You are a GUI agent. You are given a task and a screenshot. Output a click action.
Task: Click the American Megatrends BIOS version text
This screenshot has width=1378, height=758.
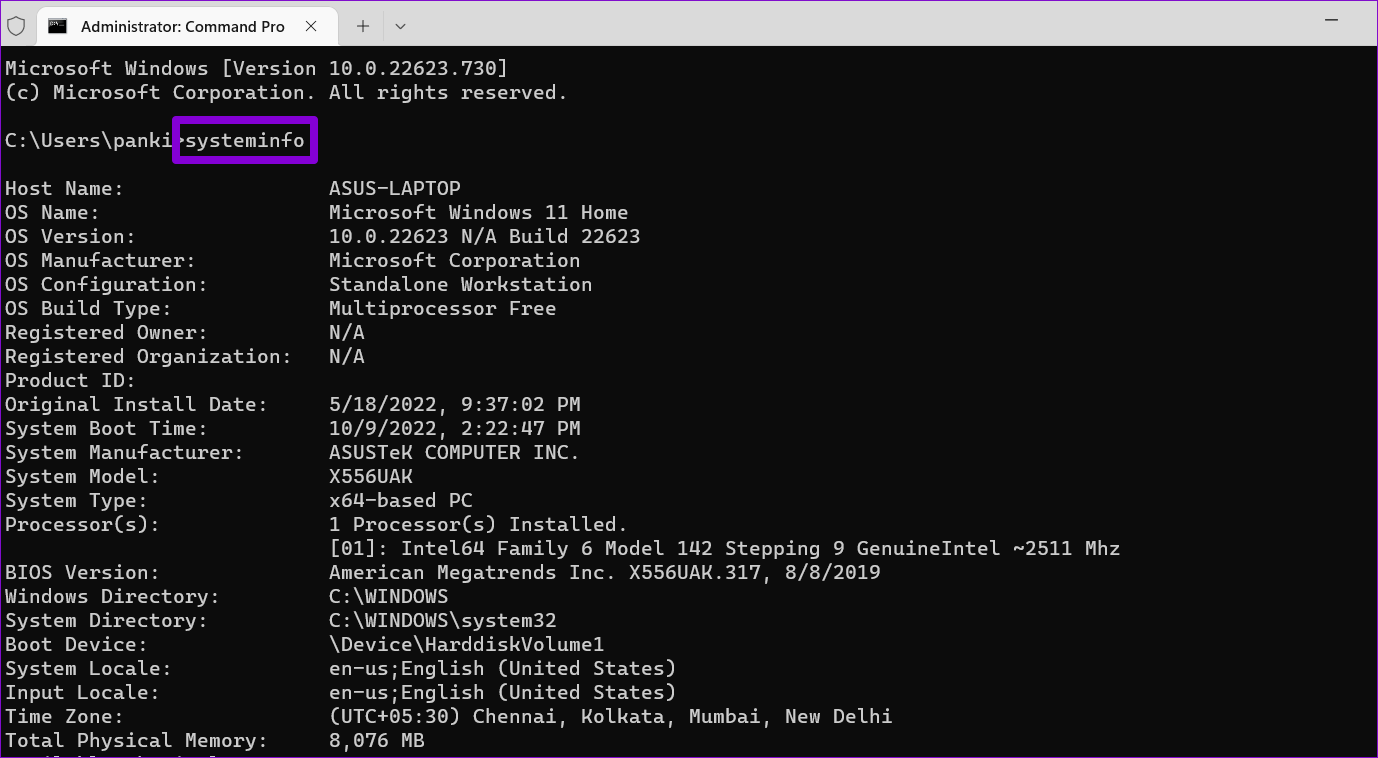pos(604,572)
